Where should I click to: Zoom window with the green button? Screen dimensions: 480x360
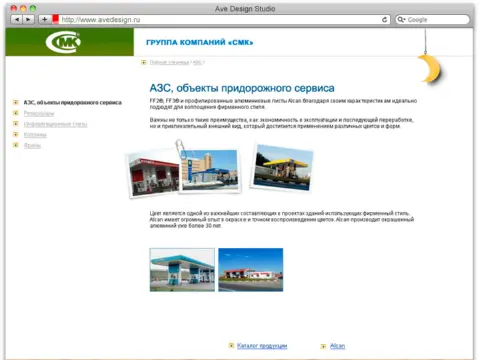tap(33, 9)
